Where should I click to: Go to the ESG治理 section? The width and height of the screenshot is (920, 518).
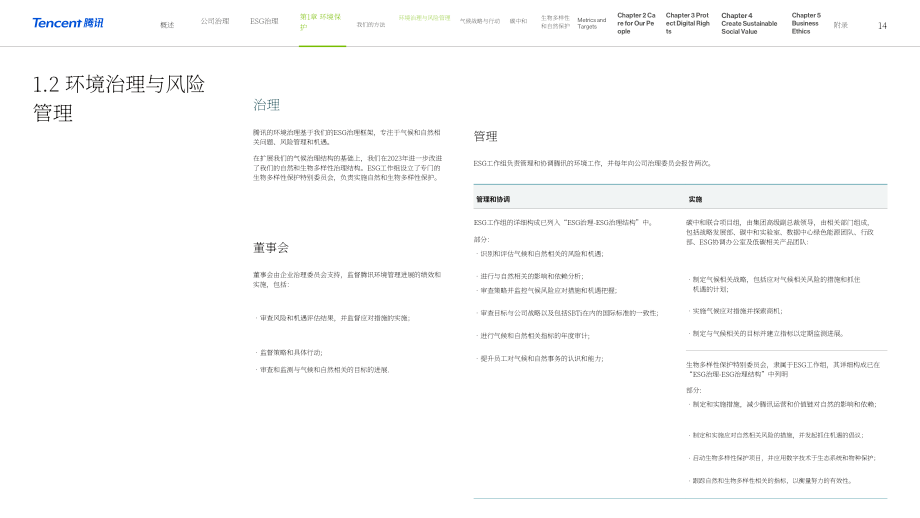pyautogui.click(x=264, y=21)
